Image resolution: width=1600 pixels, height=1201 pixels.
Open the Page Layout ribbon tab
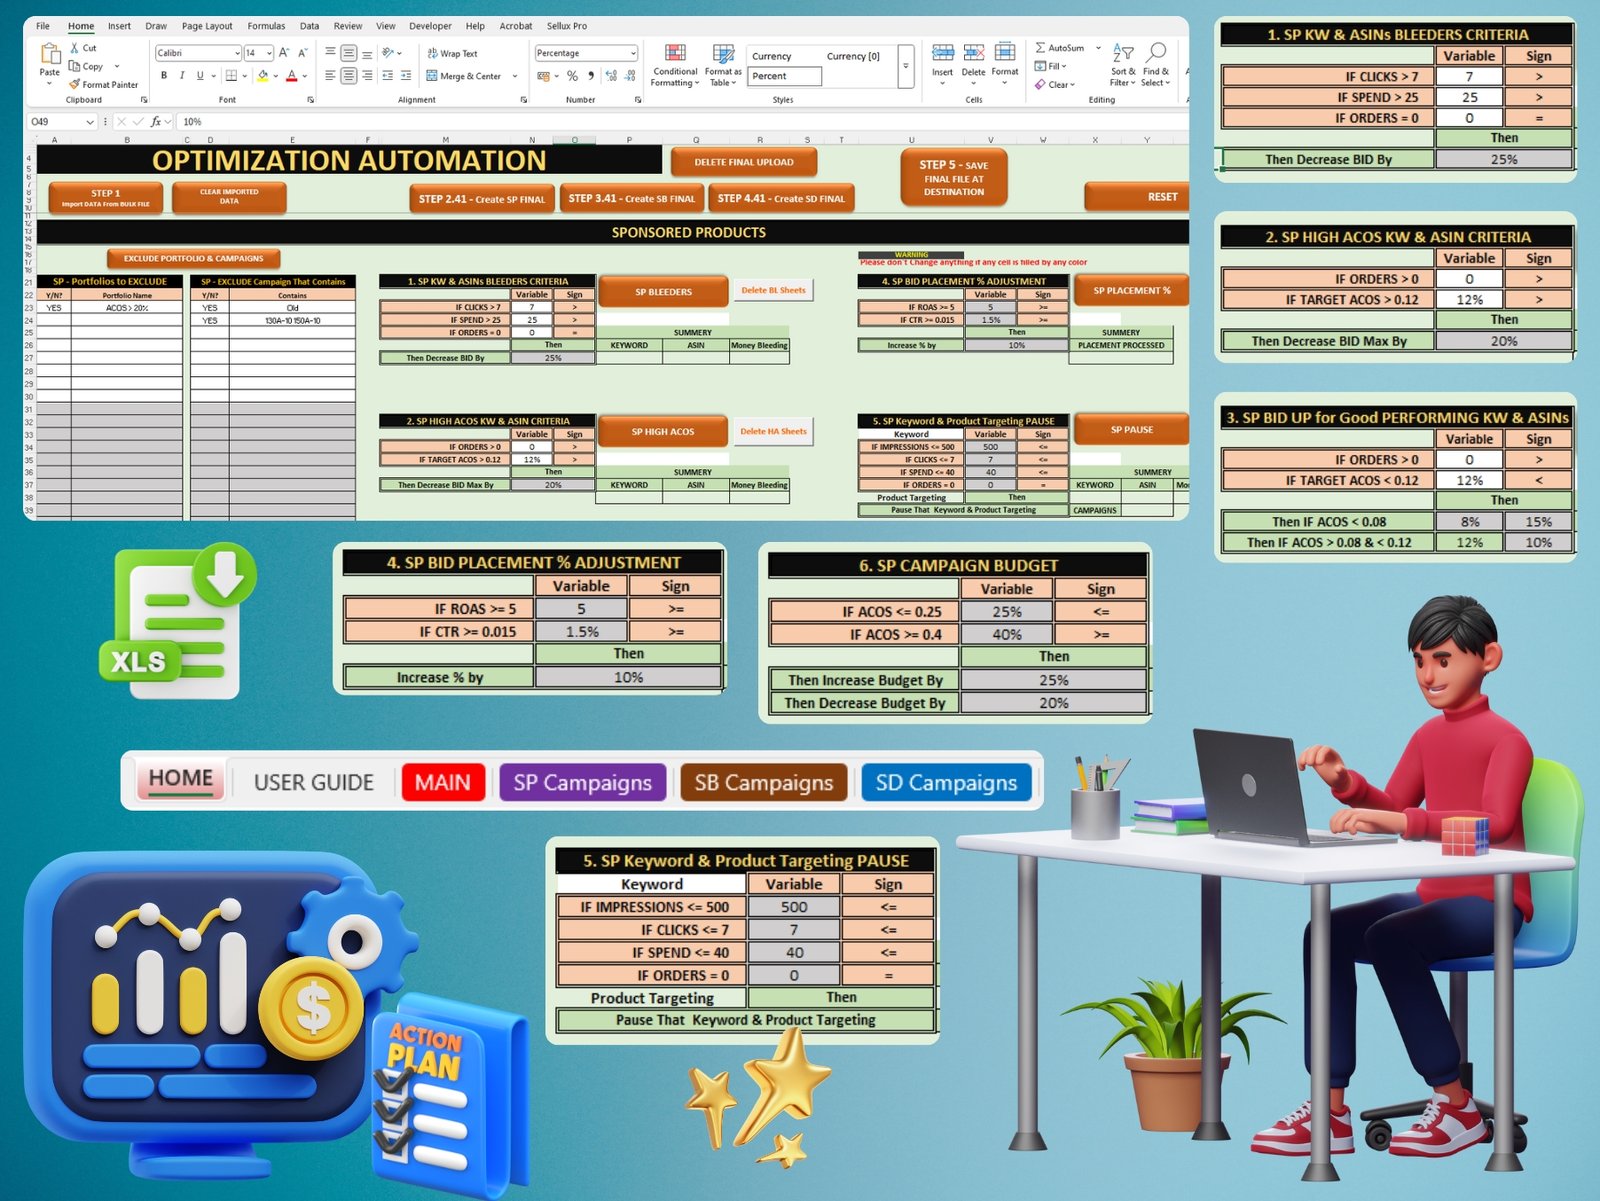207,26
